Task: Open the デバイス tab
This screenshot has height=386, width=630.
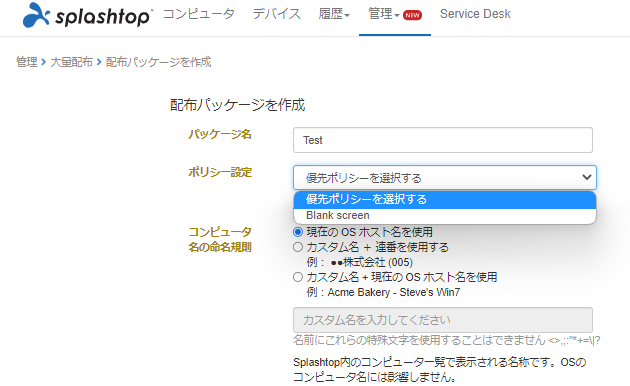Action: pyautogui.click(x=276, y=14)
